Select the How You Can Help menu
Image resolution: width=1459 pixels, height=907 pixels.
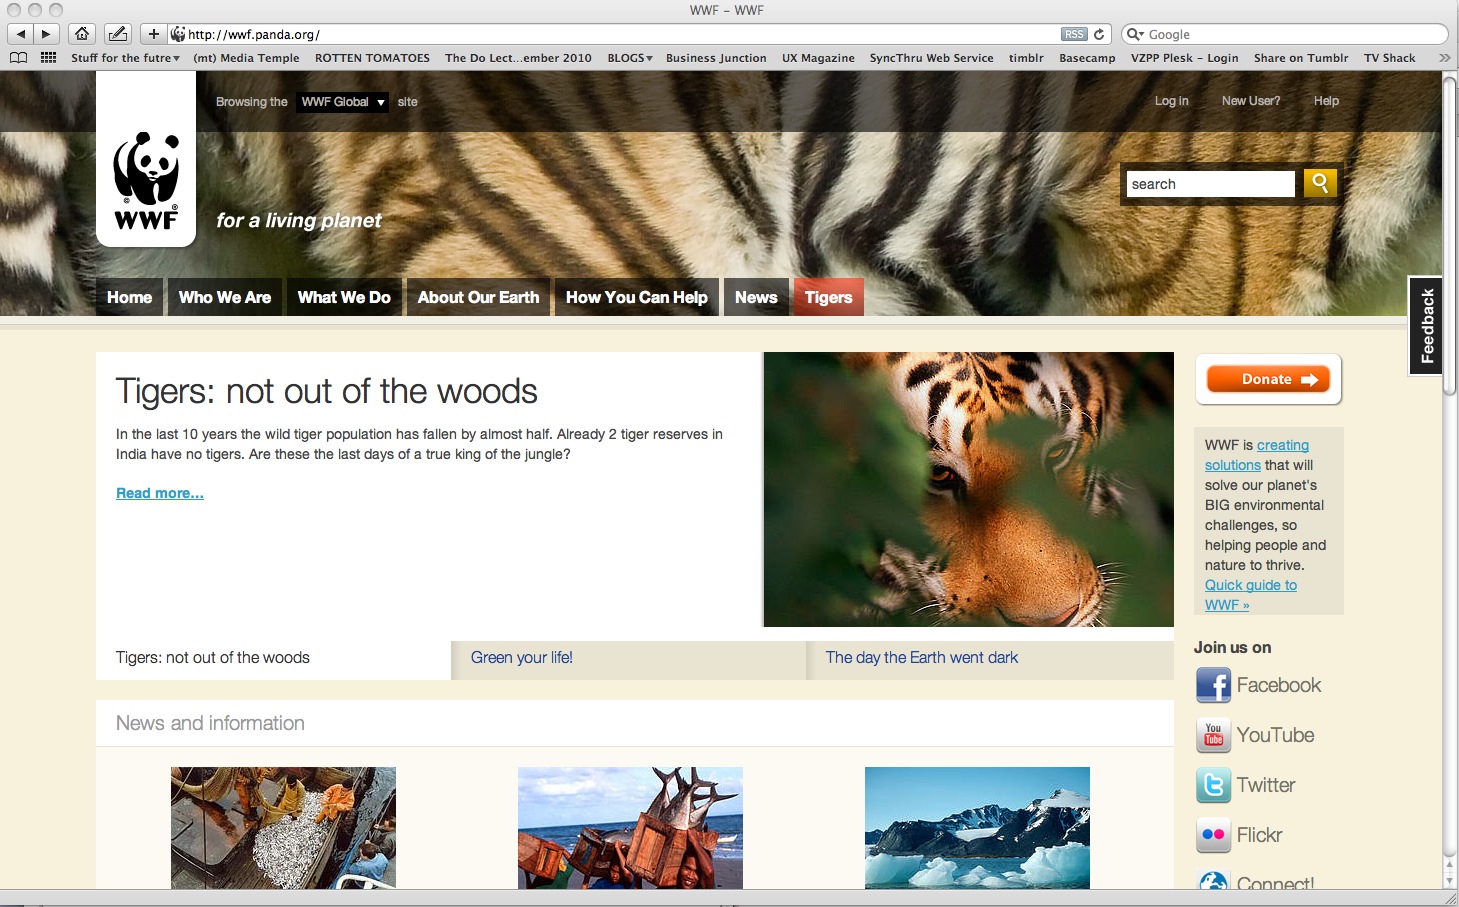636,298
